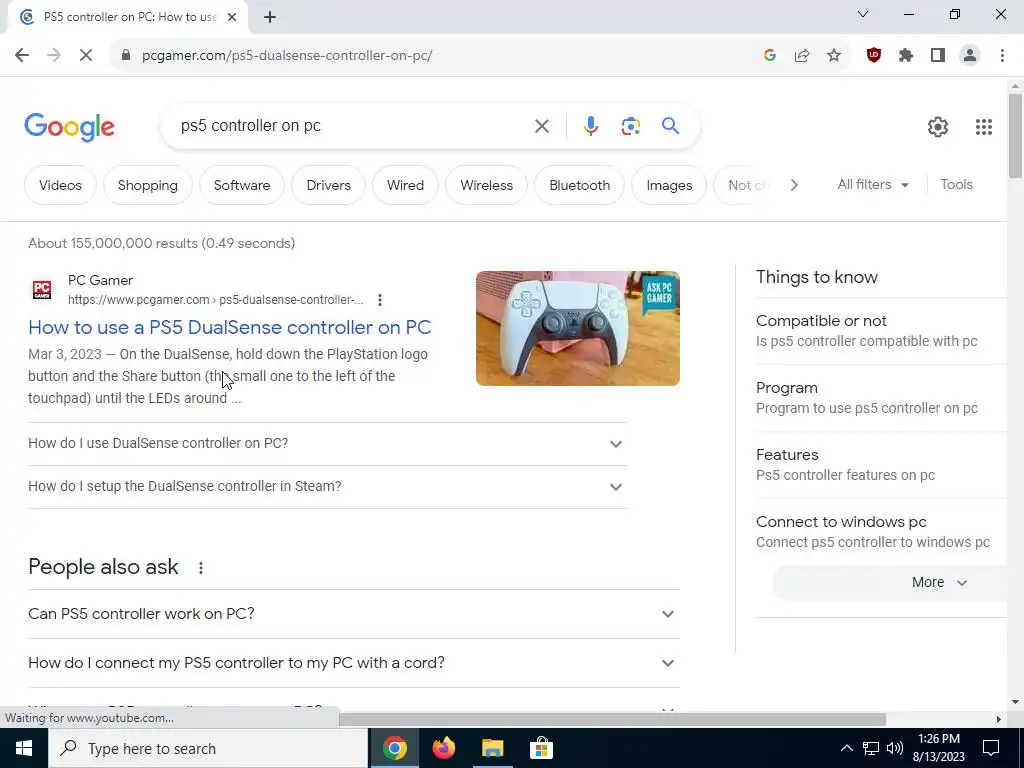Show hidden system tray icons
This screenshot has height=768, width=1024.
click(846, 748)
